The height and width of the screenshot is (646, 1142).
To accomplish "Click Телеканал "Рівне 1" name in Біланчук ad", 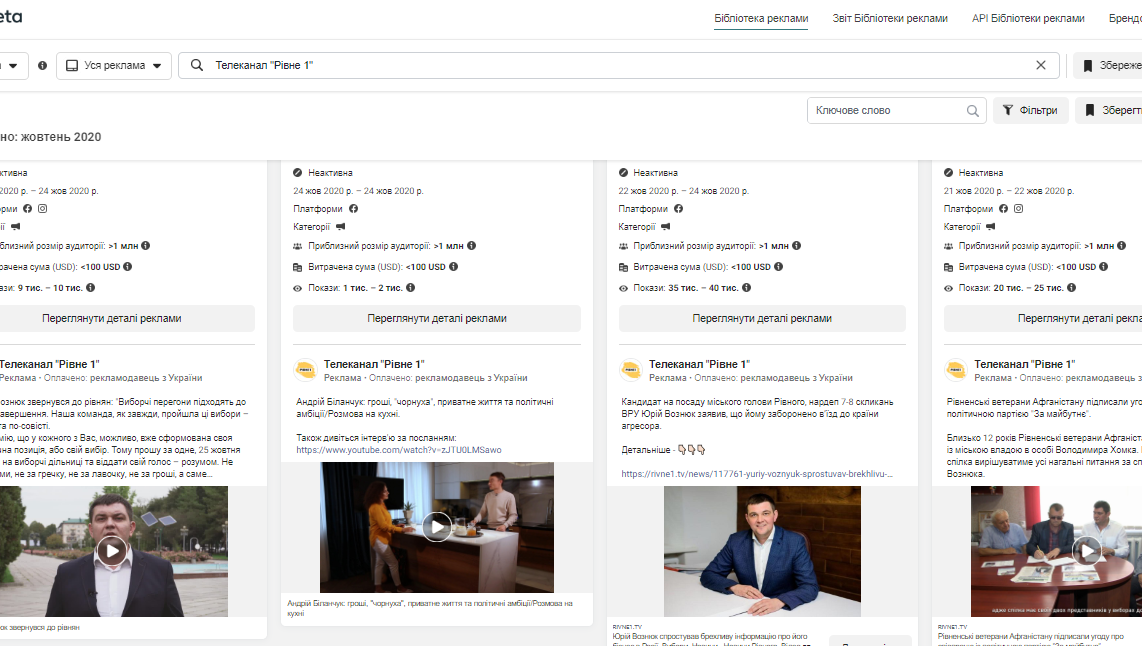I will 374,364.
